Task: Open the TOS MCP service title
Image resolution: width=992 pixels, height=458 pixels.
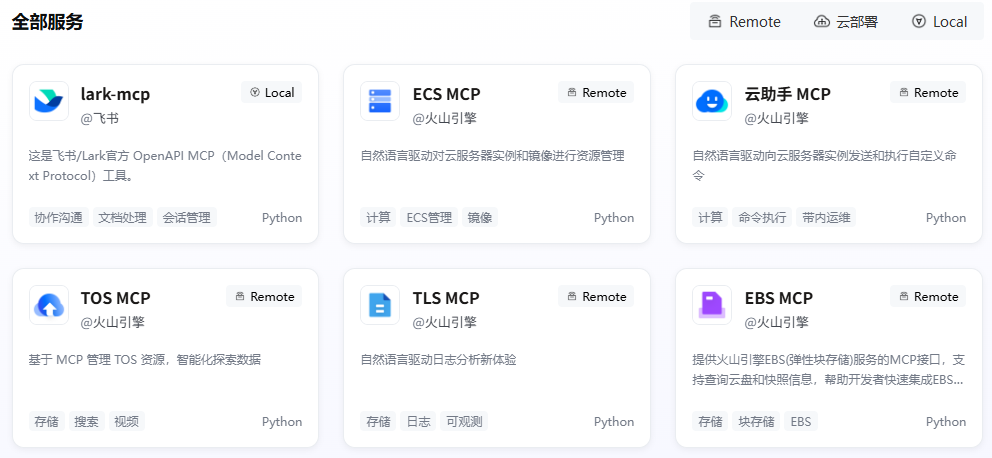Action: tap(115, 298)
